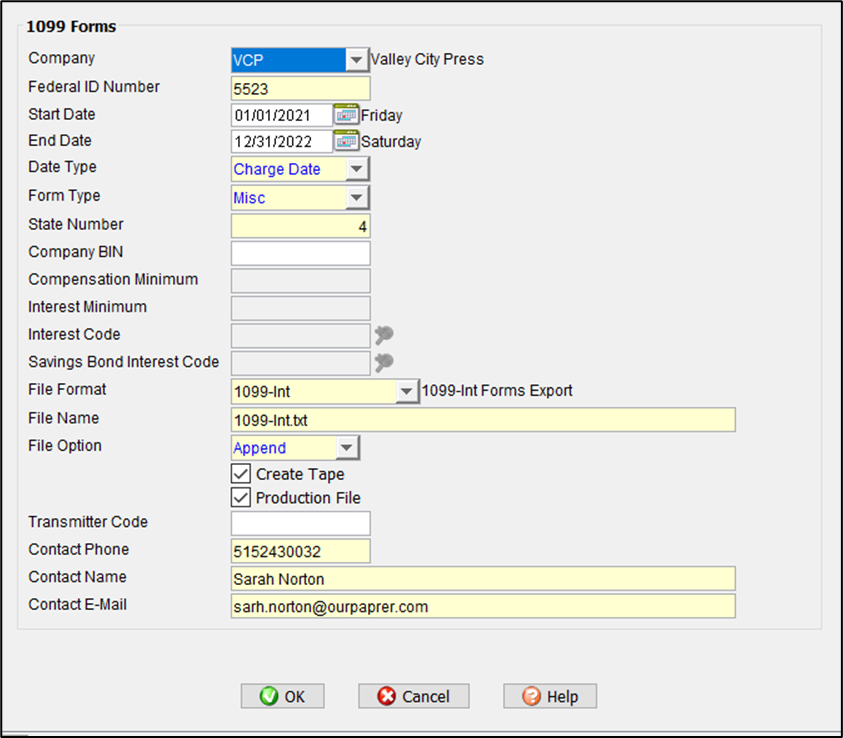Screen dimensions: 843x738
Task: Expand the Company dropdown
Action: (x=357, y=60)
